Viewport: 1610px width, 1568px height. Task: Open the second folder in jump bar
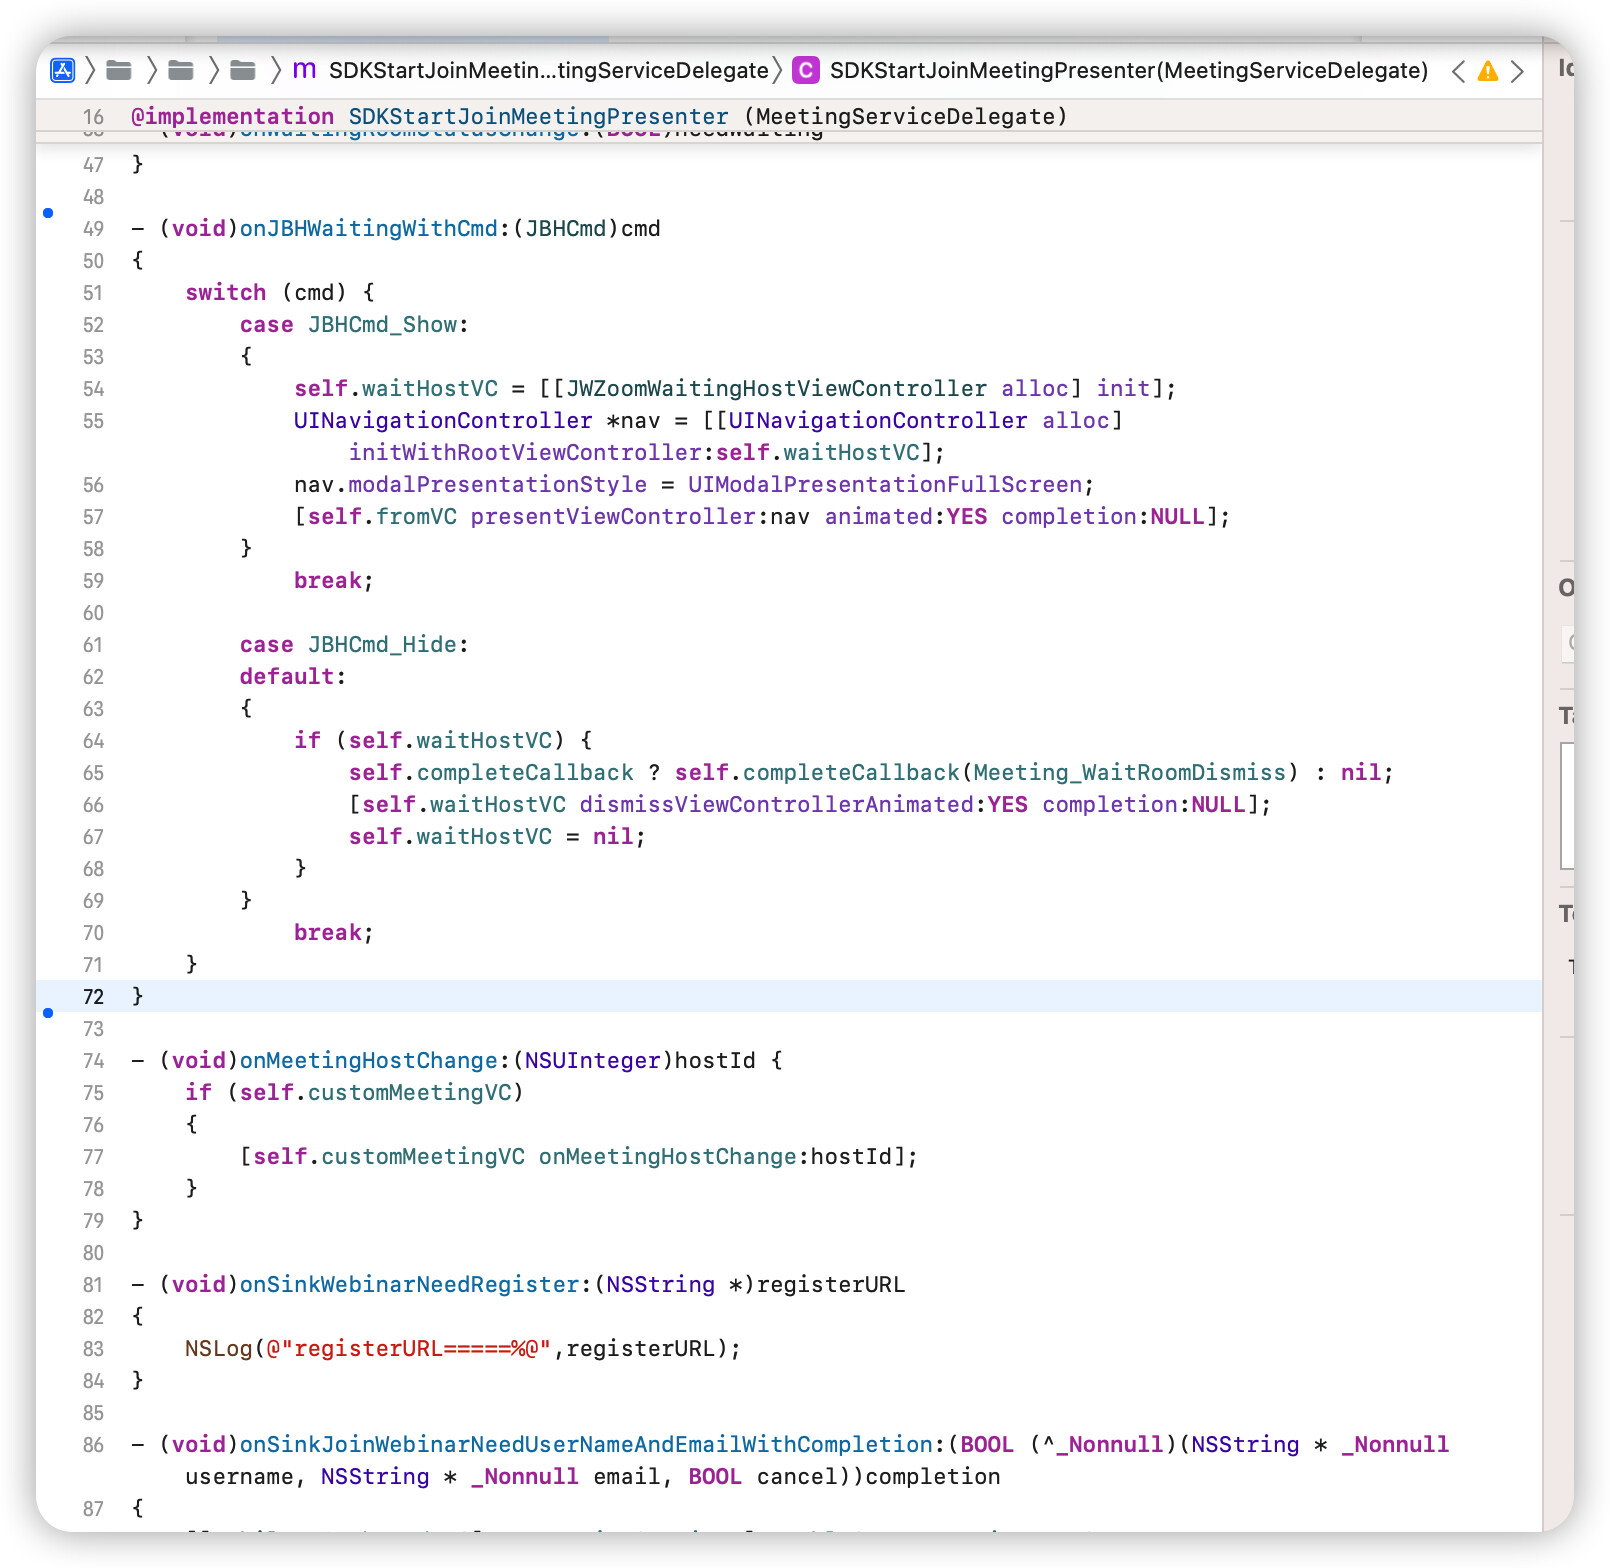coord(181,70)
